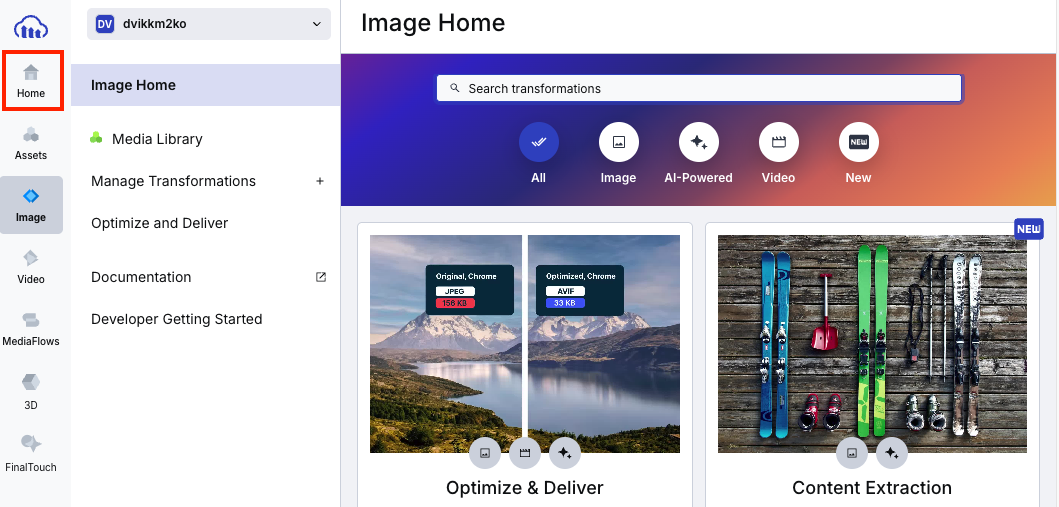Open Optimize and Deliver sidebar item
This screenshot has width=1059, height=507.
pos(160,223)
